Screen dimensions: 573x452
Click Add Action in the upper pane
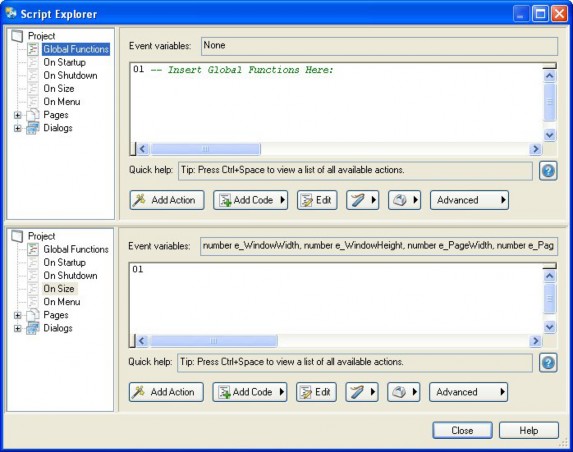pyautogui.click(x=167, y=200)
